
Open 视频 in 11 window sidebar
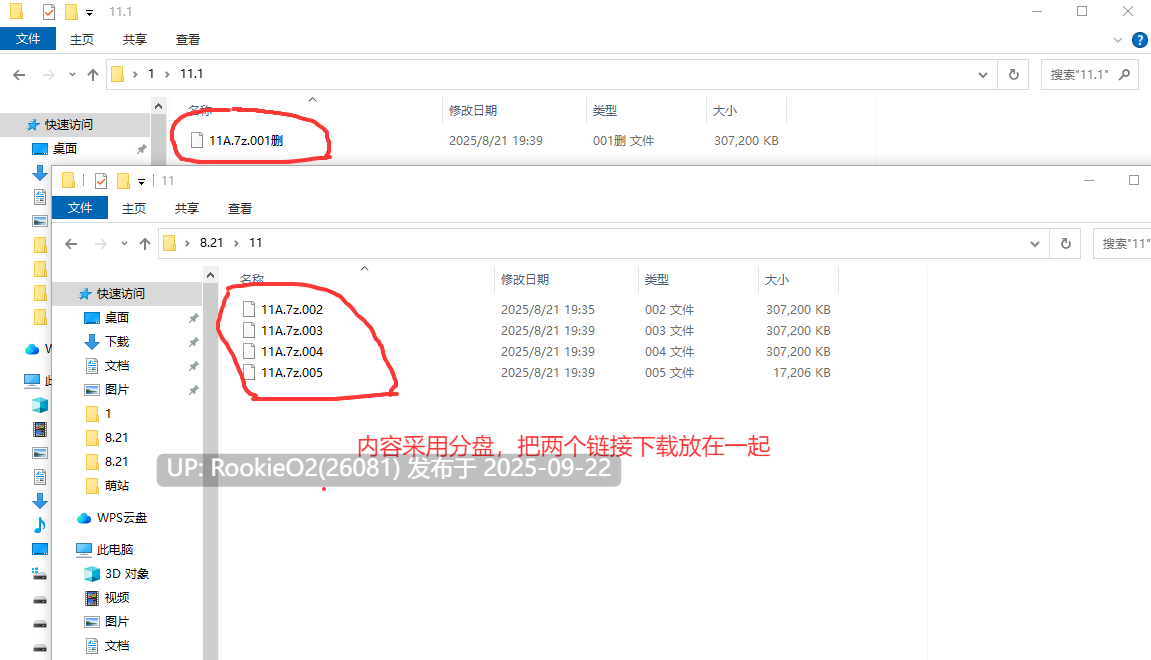[117, 598]
